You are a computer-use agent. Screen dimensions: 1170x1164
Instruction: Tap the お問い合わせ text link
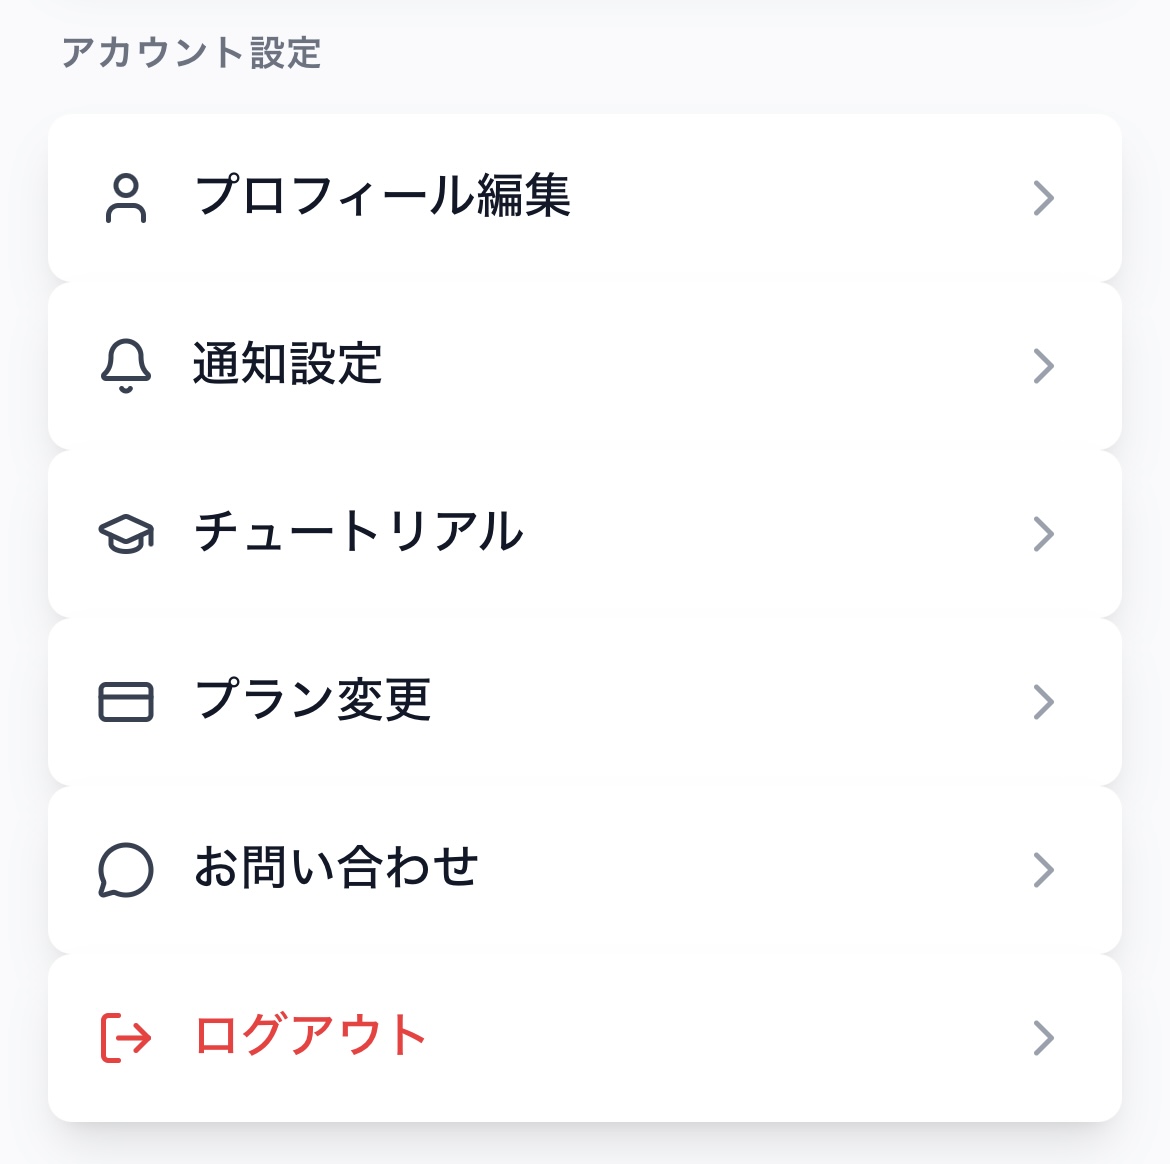[336, 868]
